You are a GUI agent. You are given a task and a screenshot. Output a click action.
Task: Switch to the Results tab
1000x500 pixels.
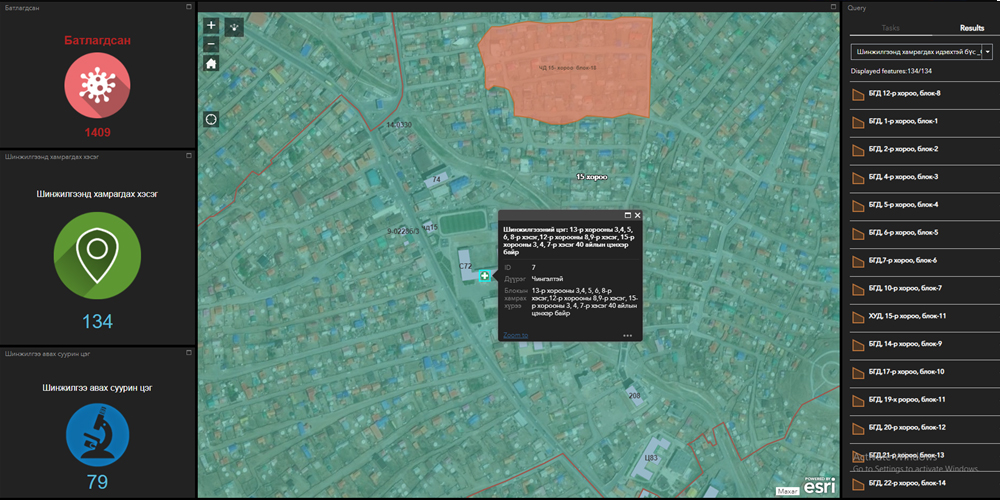pos(971,28)
